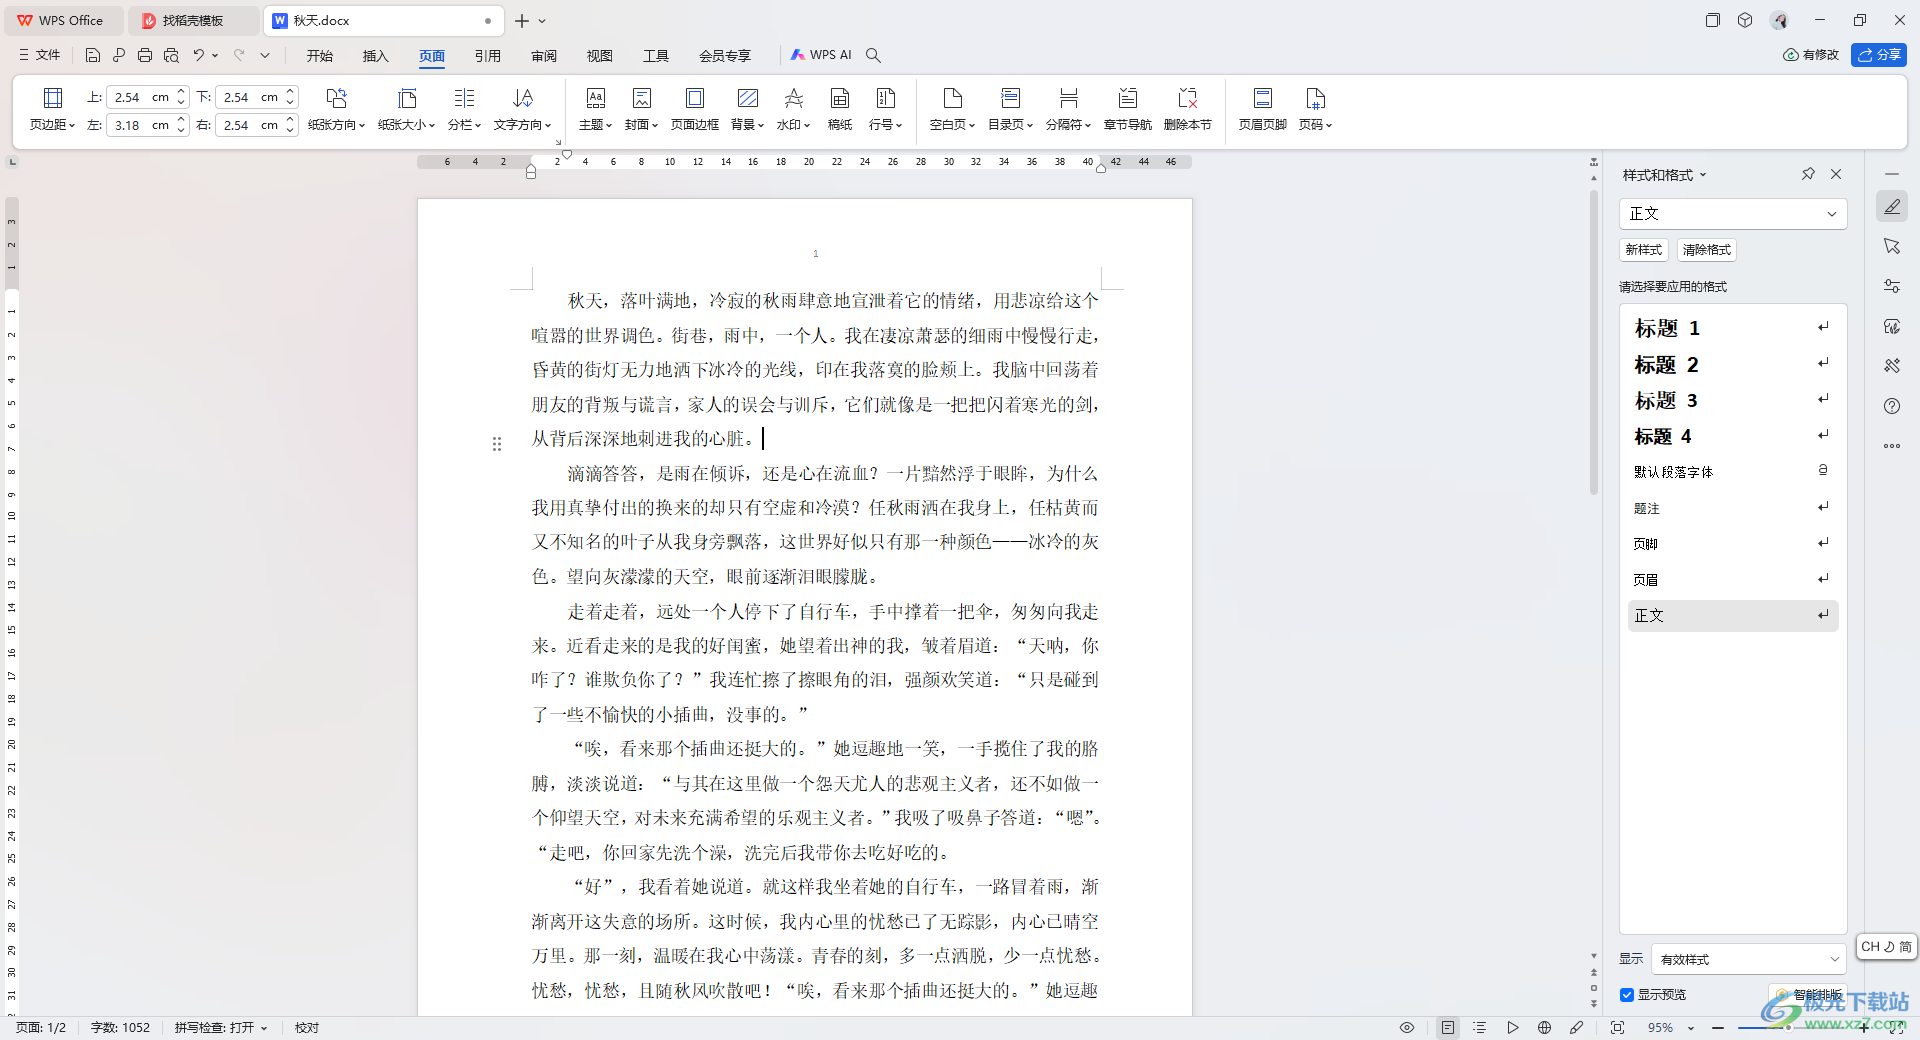Open the page margins (页边距) tool
1920x1040 pixels.
point(52,109)
